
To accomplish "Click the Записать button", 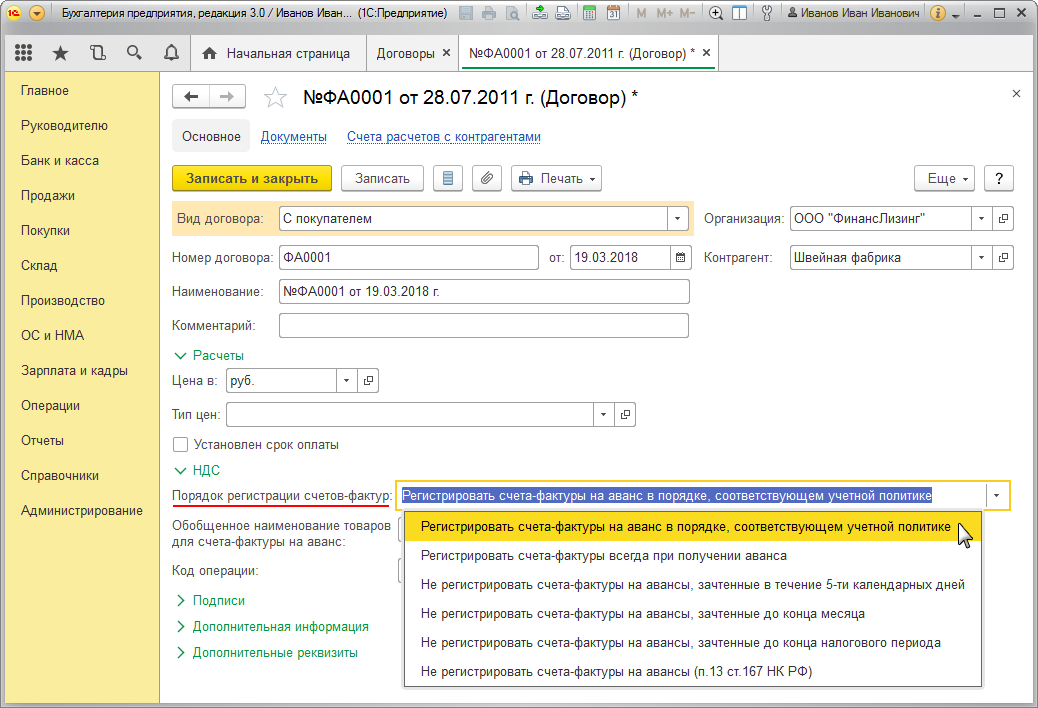I will tap(382, 179).
